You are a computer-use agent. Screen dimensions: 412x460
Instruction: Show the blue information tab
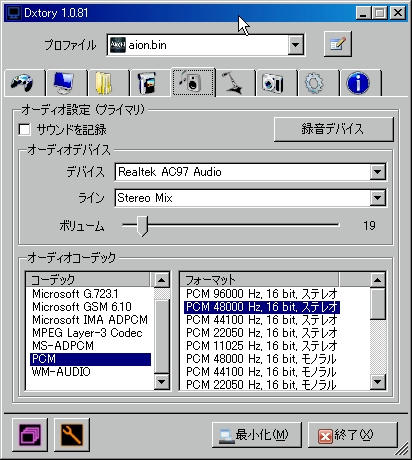359,83
